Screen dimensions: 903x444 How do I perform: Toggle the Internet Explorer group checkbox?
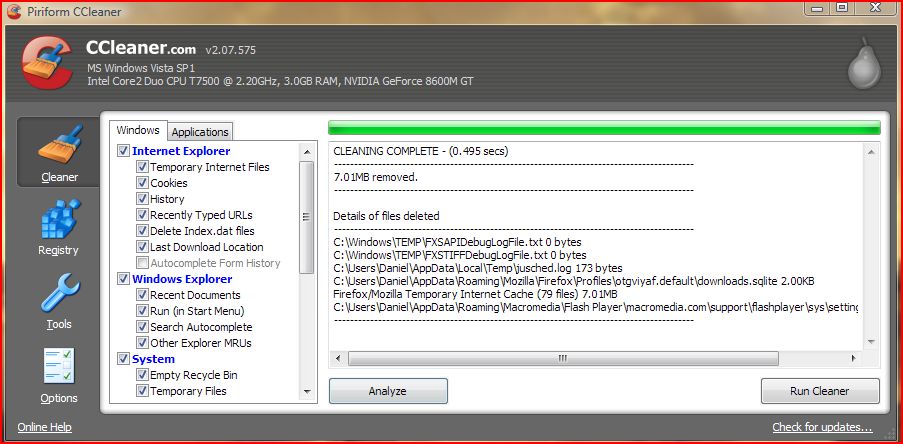(x=123, y=151)
